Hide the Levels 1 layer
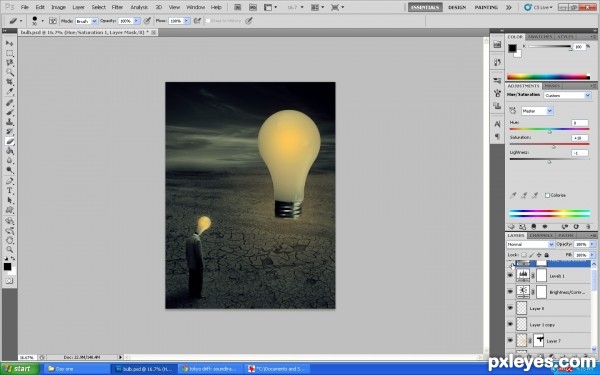Viewport: 600px width, 375px height. tap(510, 276)
